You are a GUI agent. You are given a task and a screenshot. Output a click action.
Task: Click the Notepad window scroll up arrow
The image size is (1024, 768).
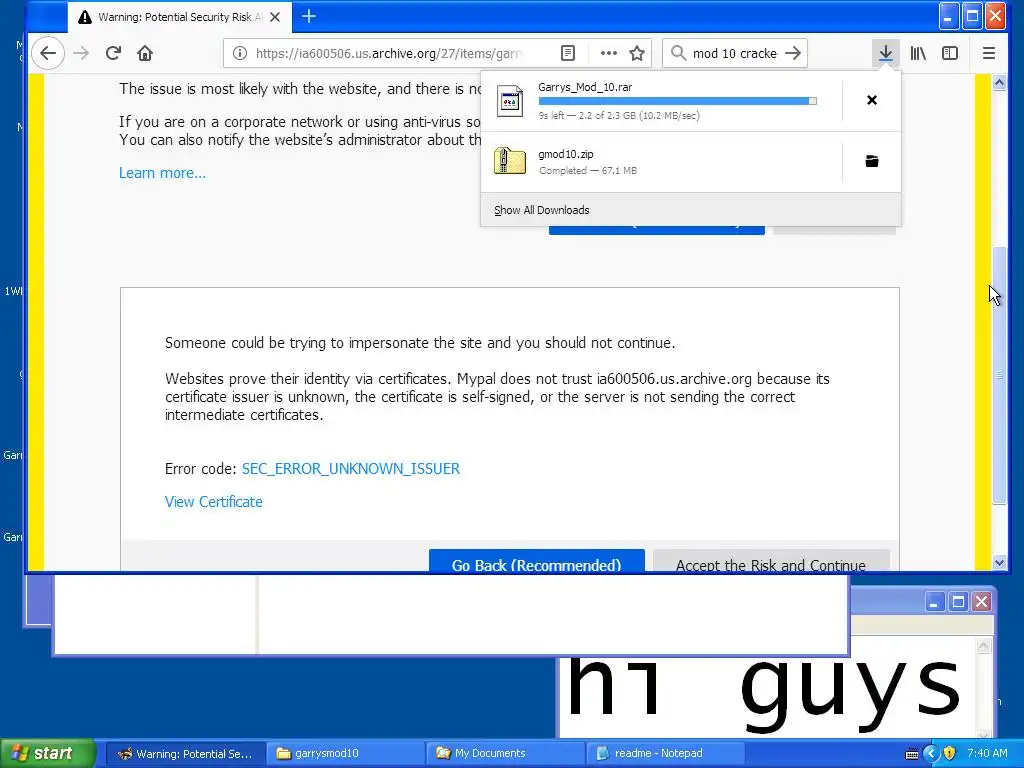pos(984,645)
